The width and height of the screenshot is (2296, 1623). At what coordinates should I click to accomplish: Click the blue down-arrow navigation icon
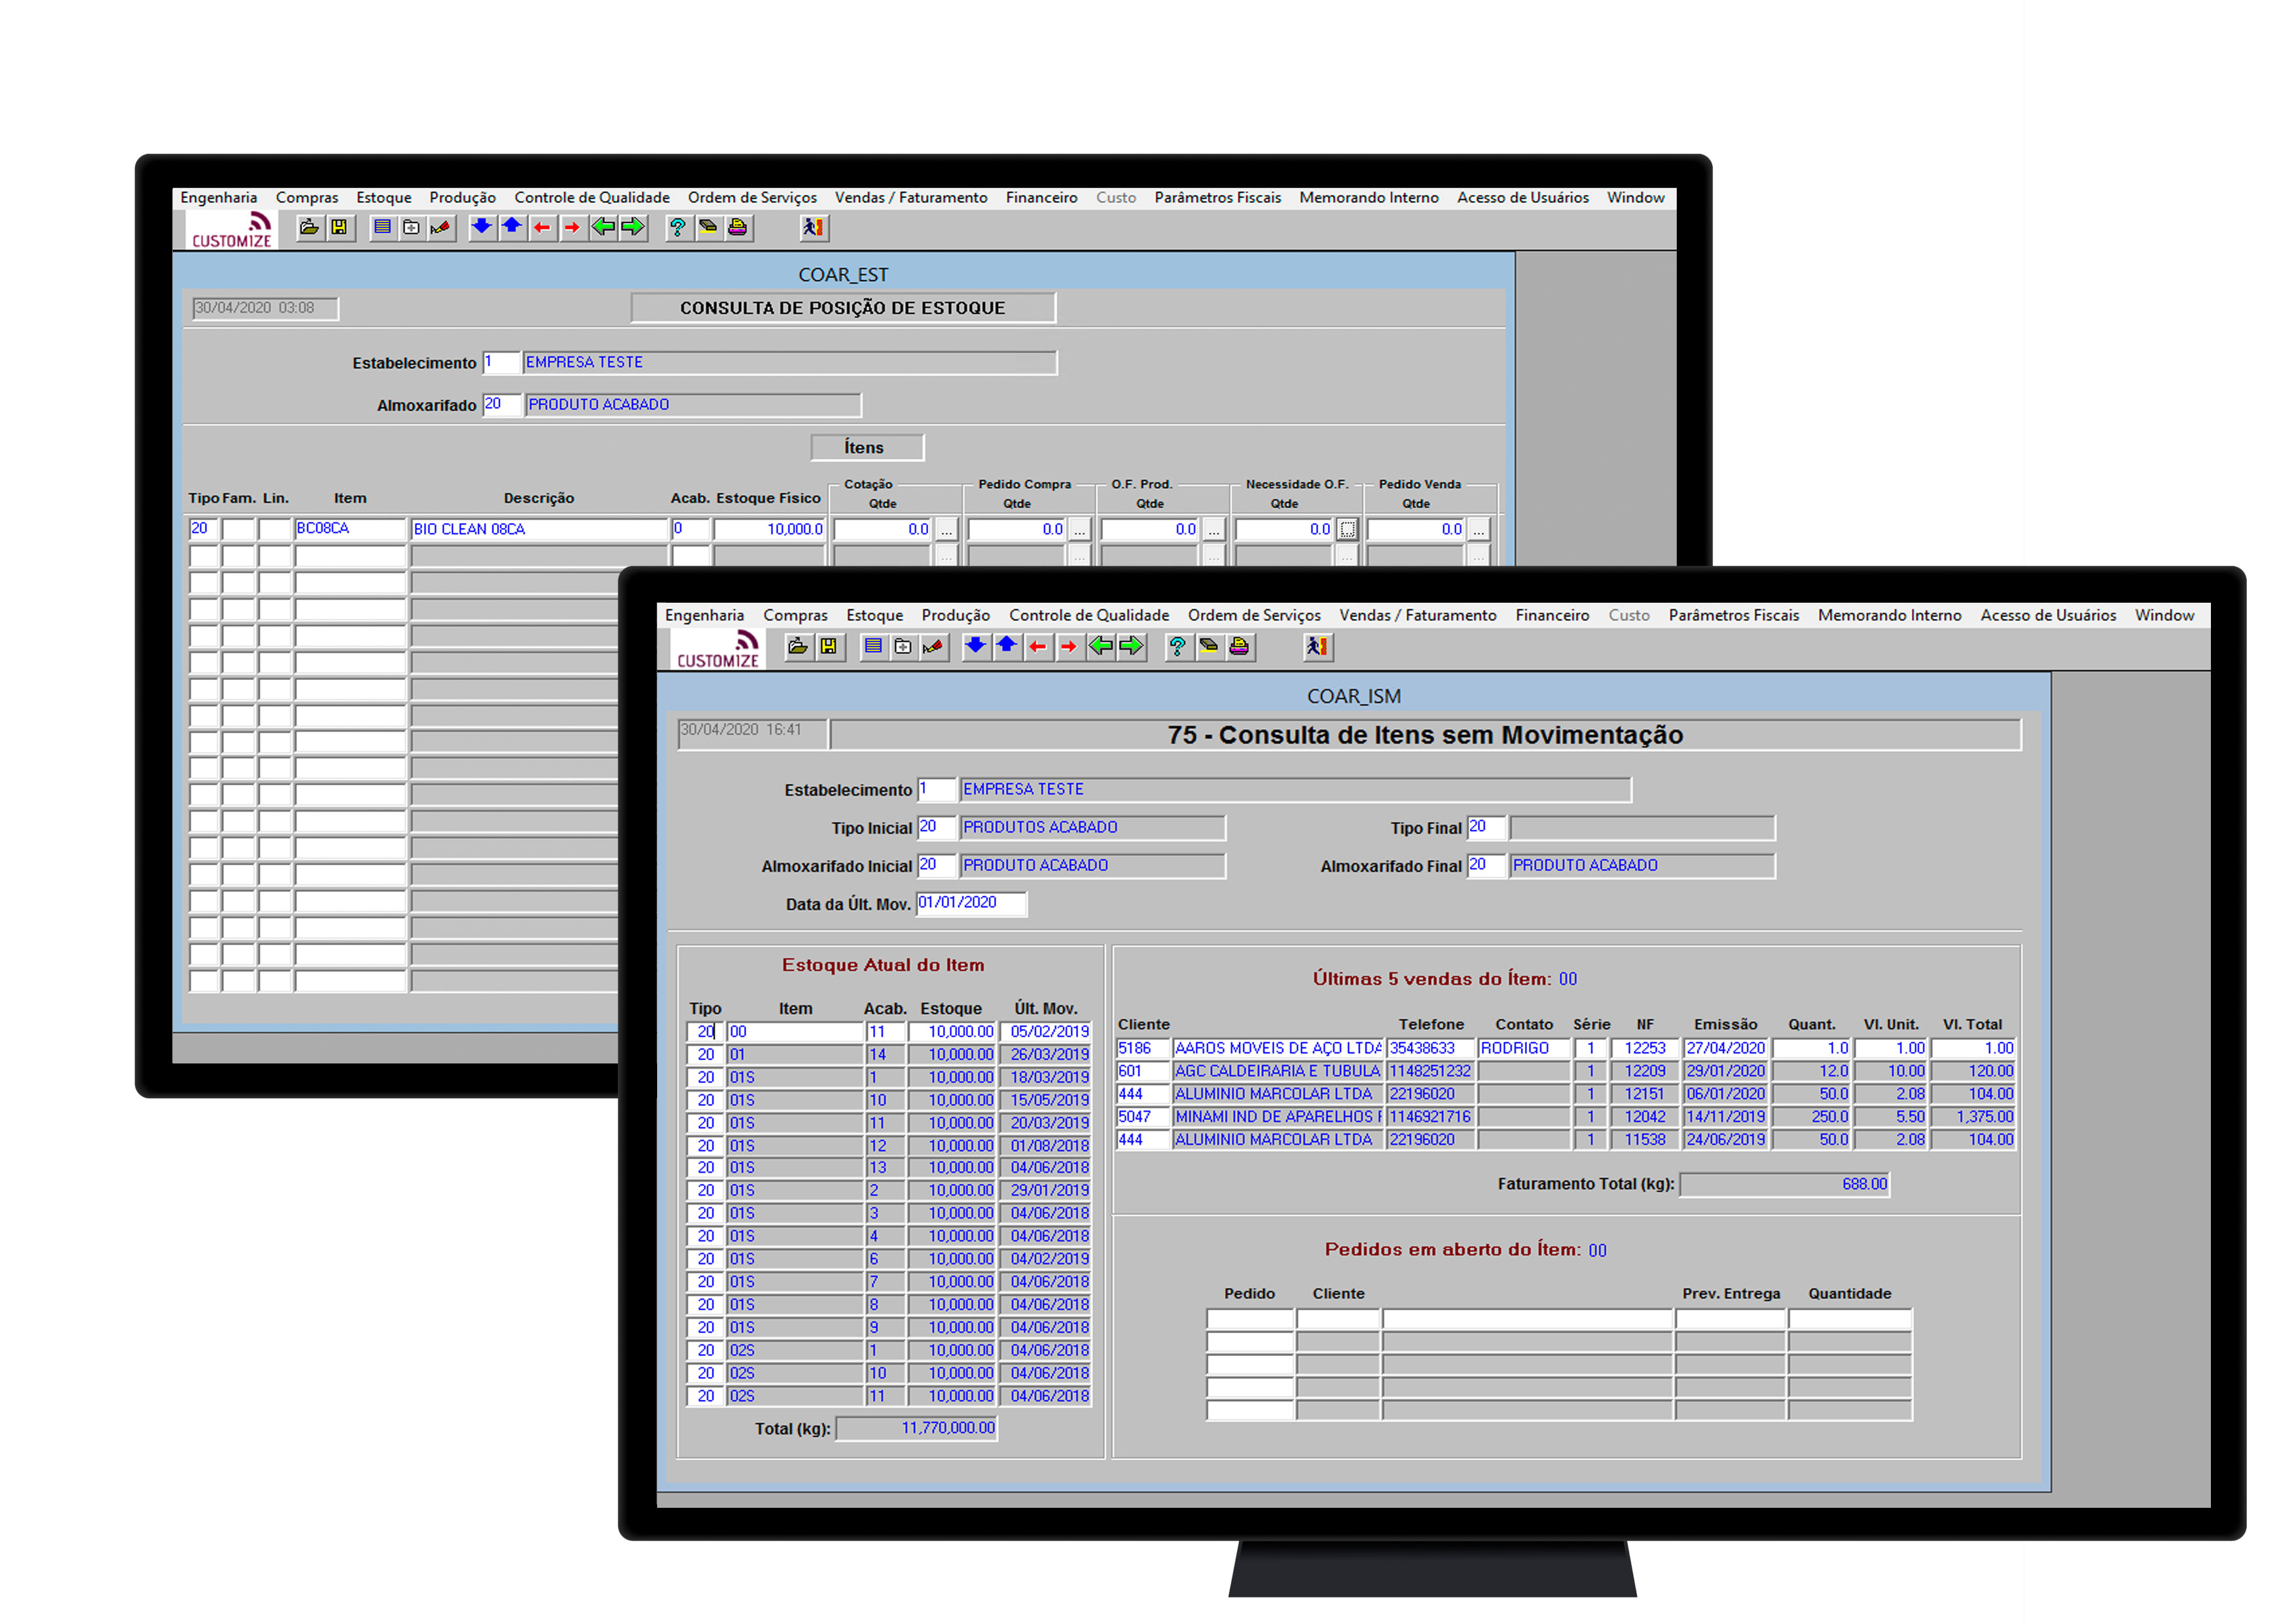coord(975,647)
